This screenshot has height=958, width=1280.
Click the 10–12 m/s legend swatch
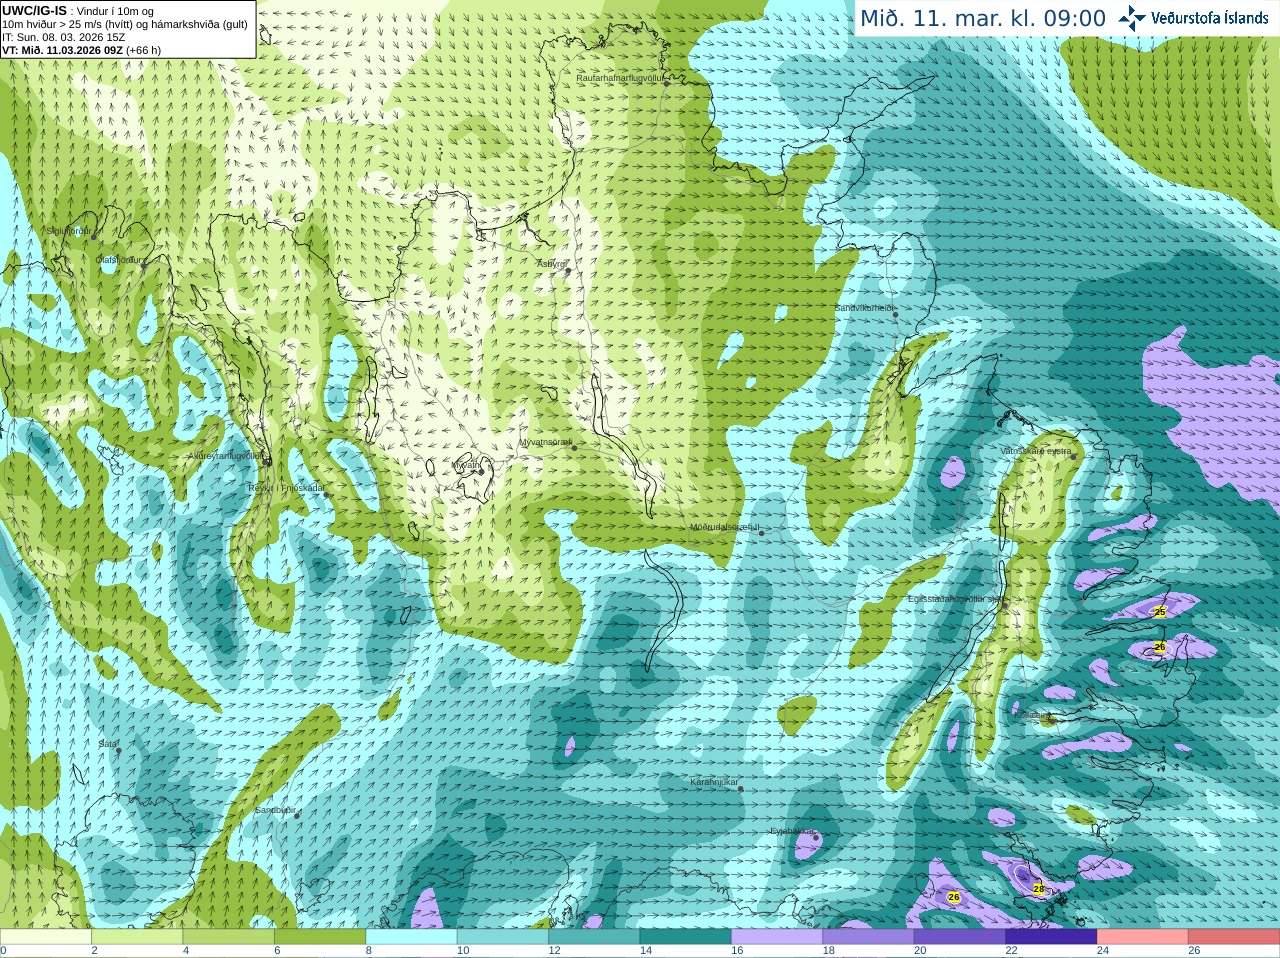503,937
